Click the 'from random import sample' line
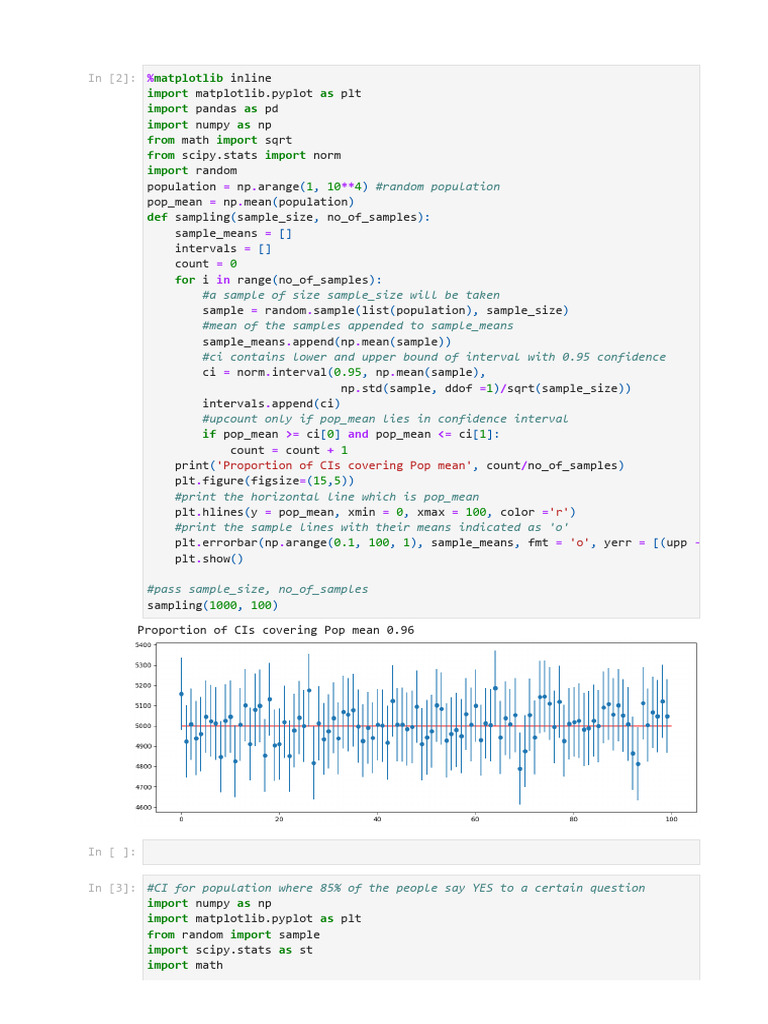 coord(233,935)
